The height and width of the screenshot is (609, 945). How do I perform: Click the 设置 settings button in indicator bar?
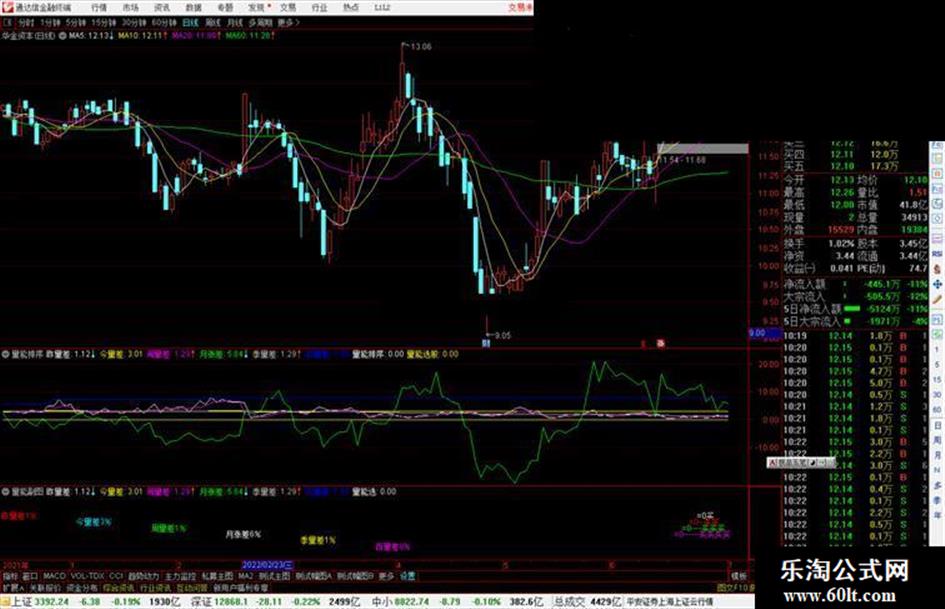[x=407, y=576]
